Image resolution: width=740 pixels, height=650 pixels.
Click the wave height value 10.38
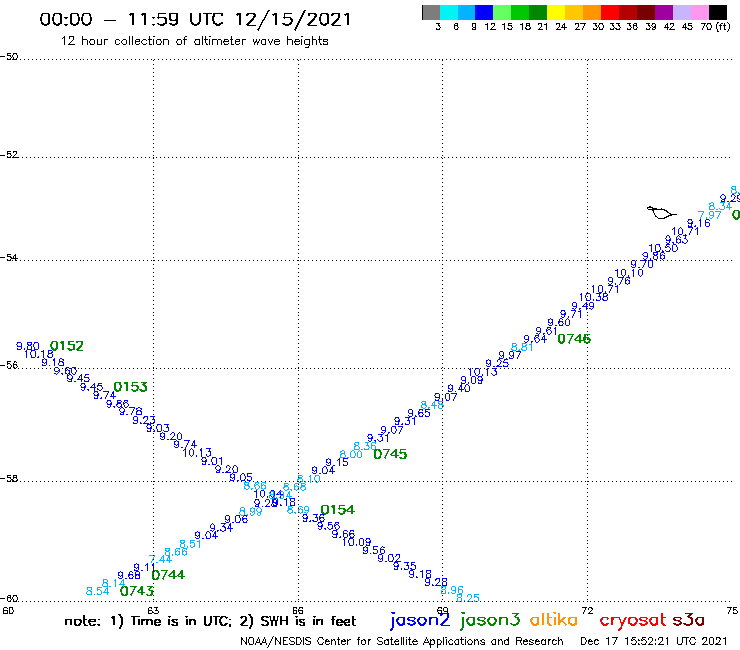pyautogui.click(x=594, y=297)
